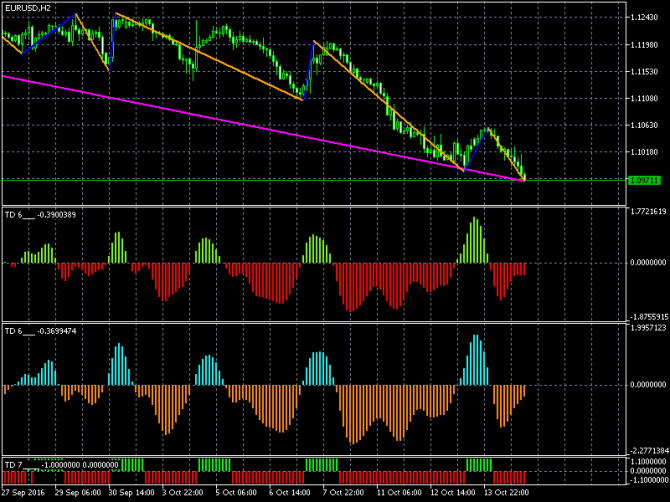Click the 1.11530 price scale value
The image size is (670, 502).
pyautogui.click(x=644, y=71)
